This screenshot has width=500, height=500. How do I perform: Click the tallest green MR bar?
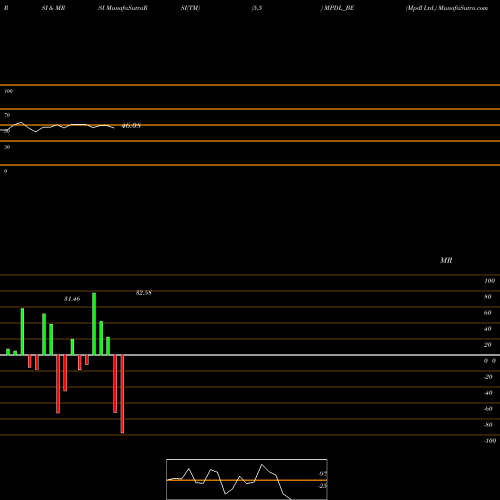(x=94, y=324)
